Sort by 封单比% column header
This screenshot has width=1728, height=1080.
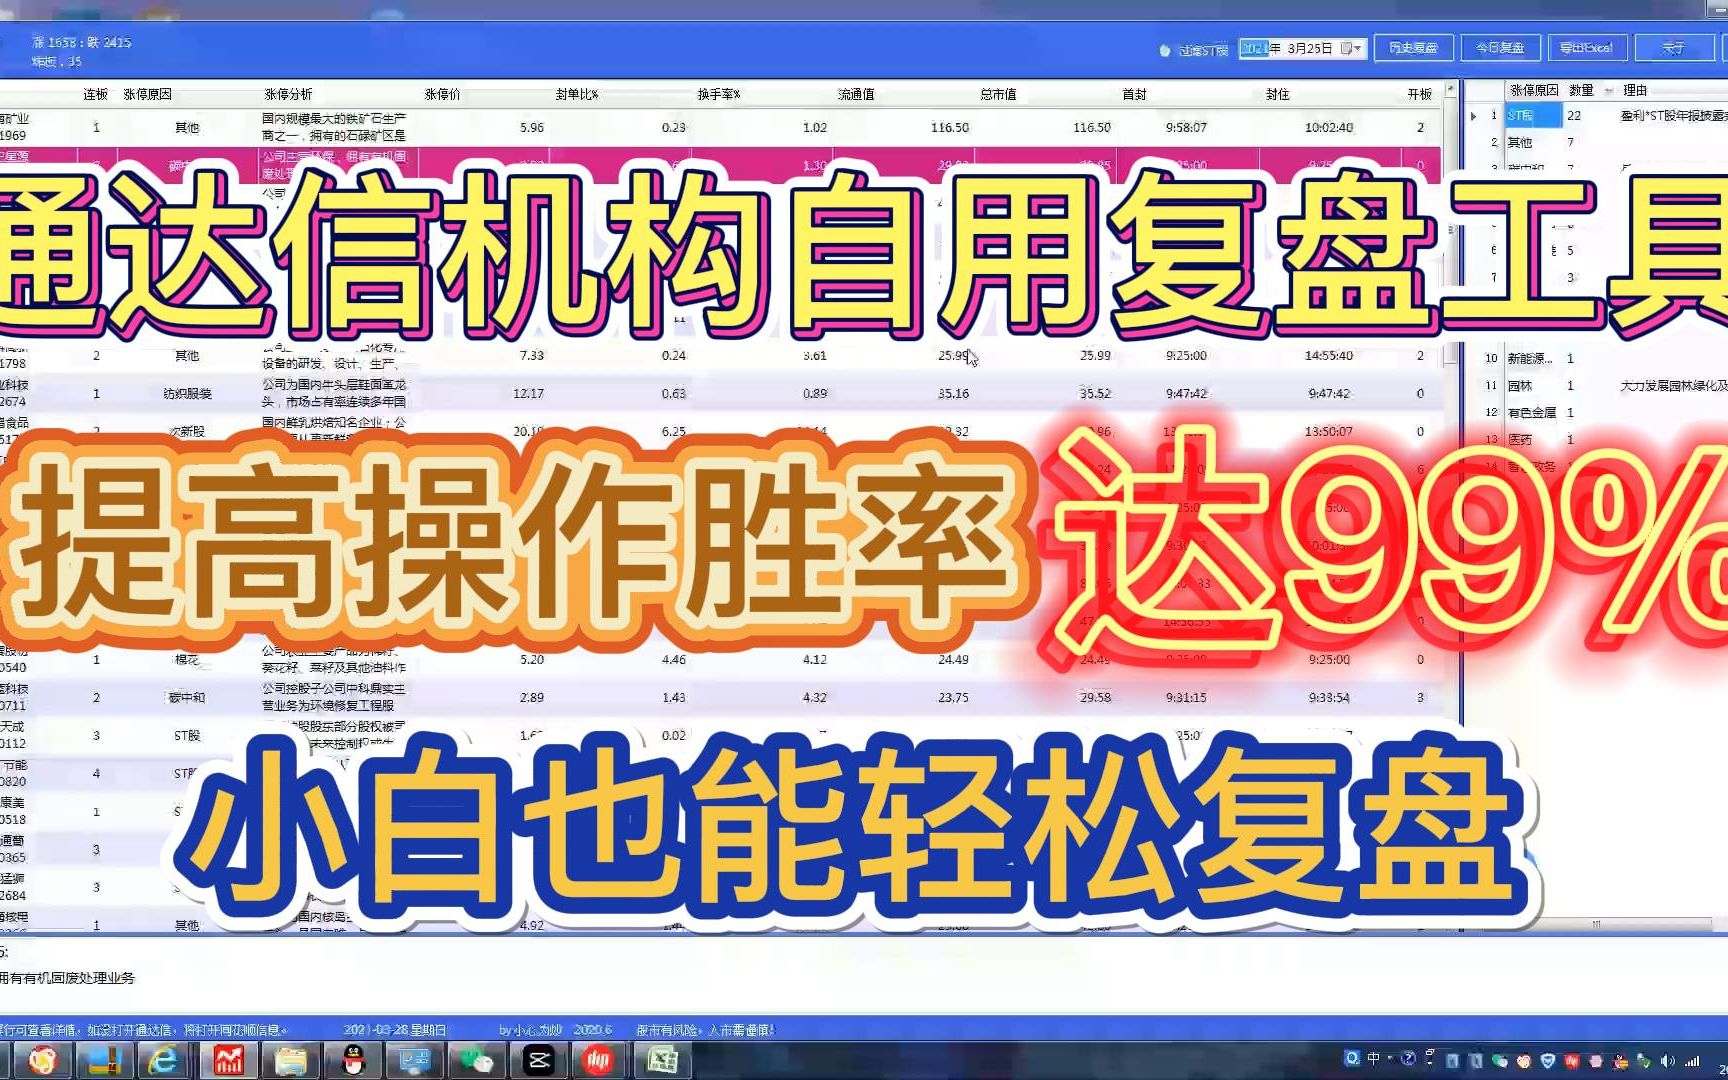pyautogui.click(x=577, y=94)
